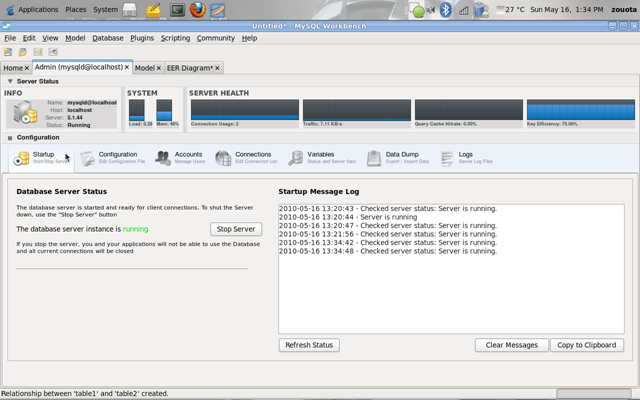Screen dimensions: 640x400
Task: Collapse the Server Status section triangle
Action: (10, 81)
